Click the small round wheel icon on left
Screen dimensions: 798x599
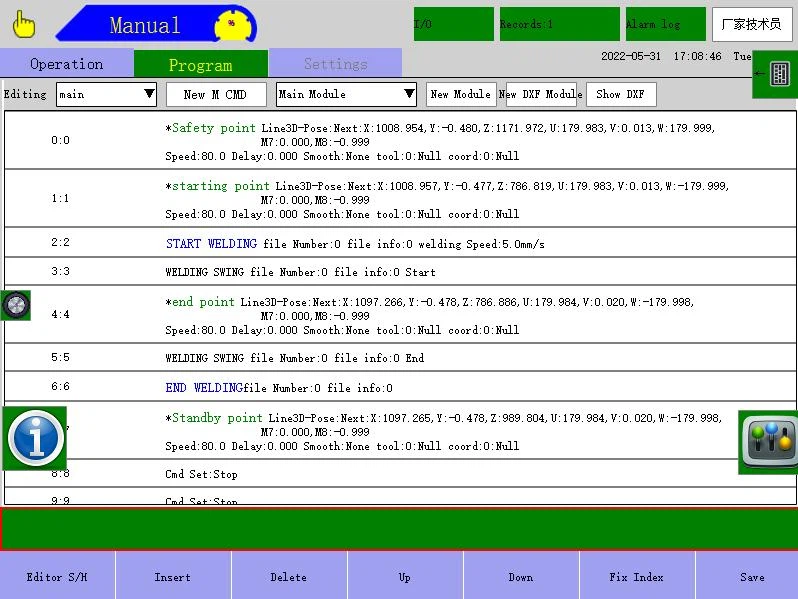pyautogui.click(x=15, y=305)
